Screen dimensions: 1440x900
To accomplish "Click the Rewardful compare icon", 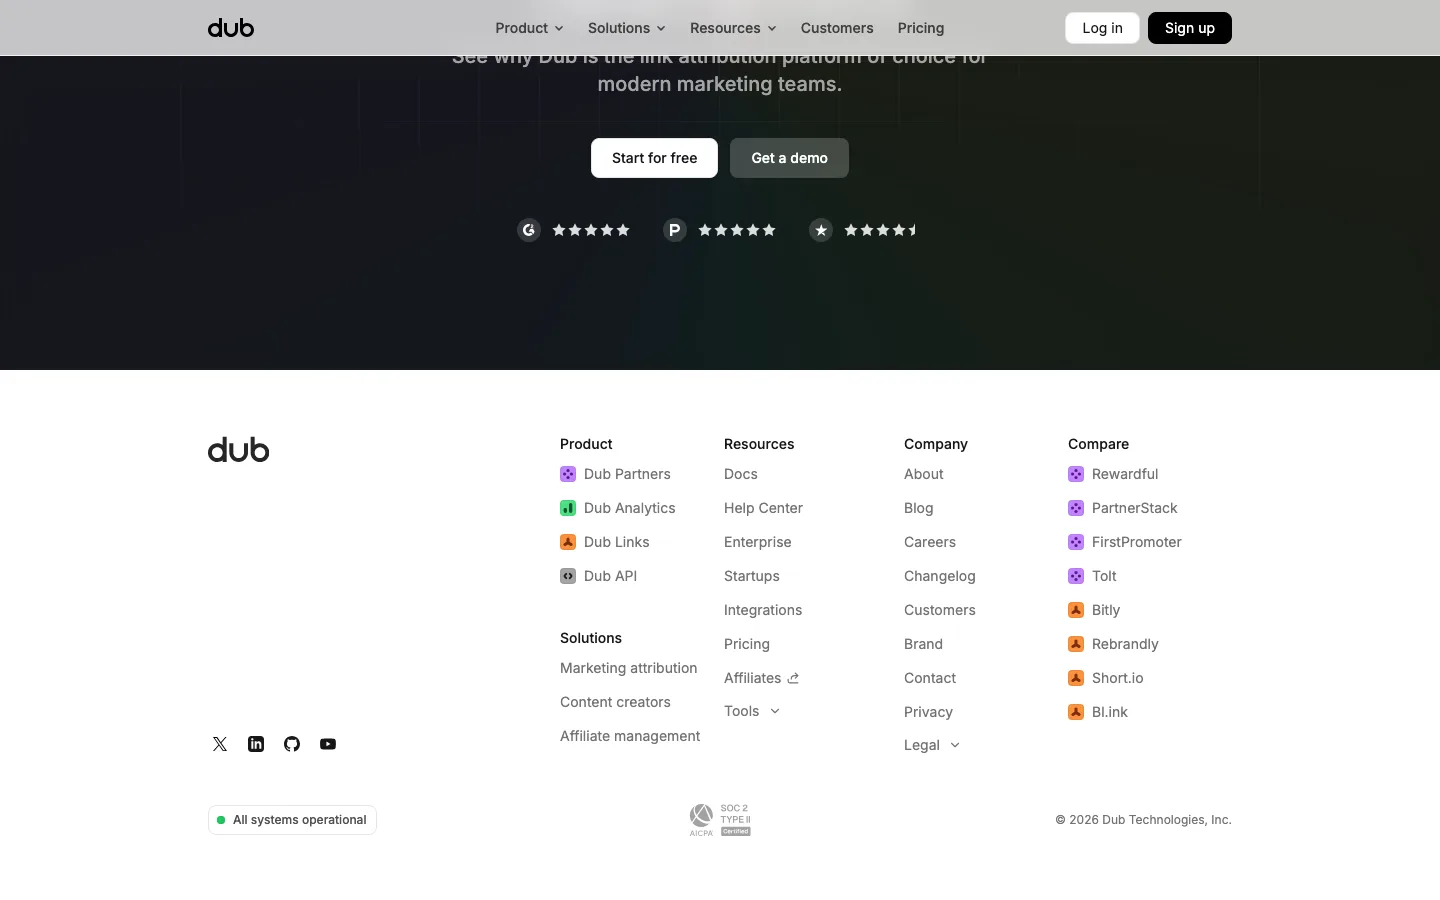I will 1076,474.
